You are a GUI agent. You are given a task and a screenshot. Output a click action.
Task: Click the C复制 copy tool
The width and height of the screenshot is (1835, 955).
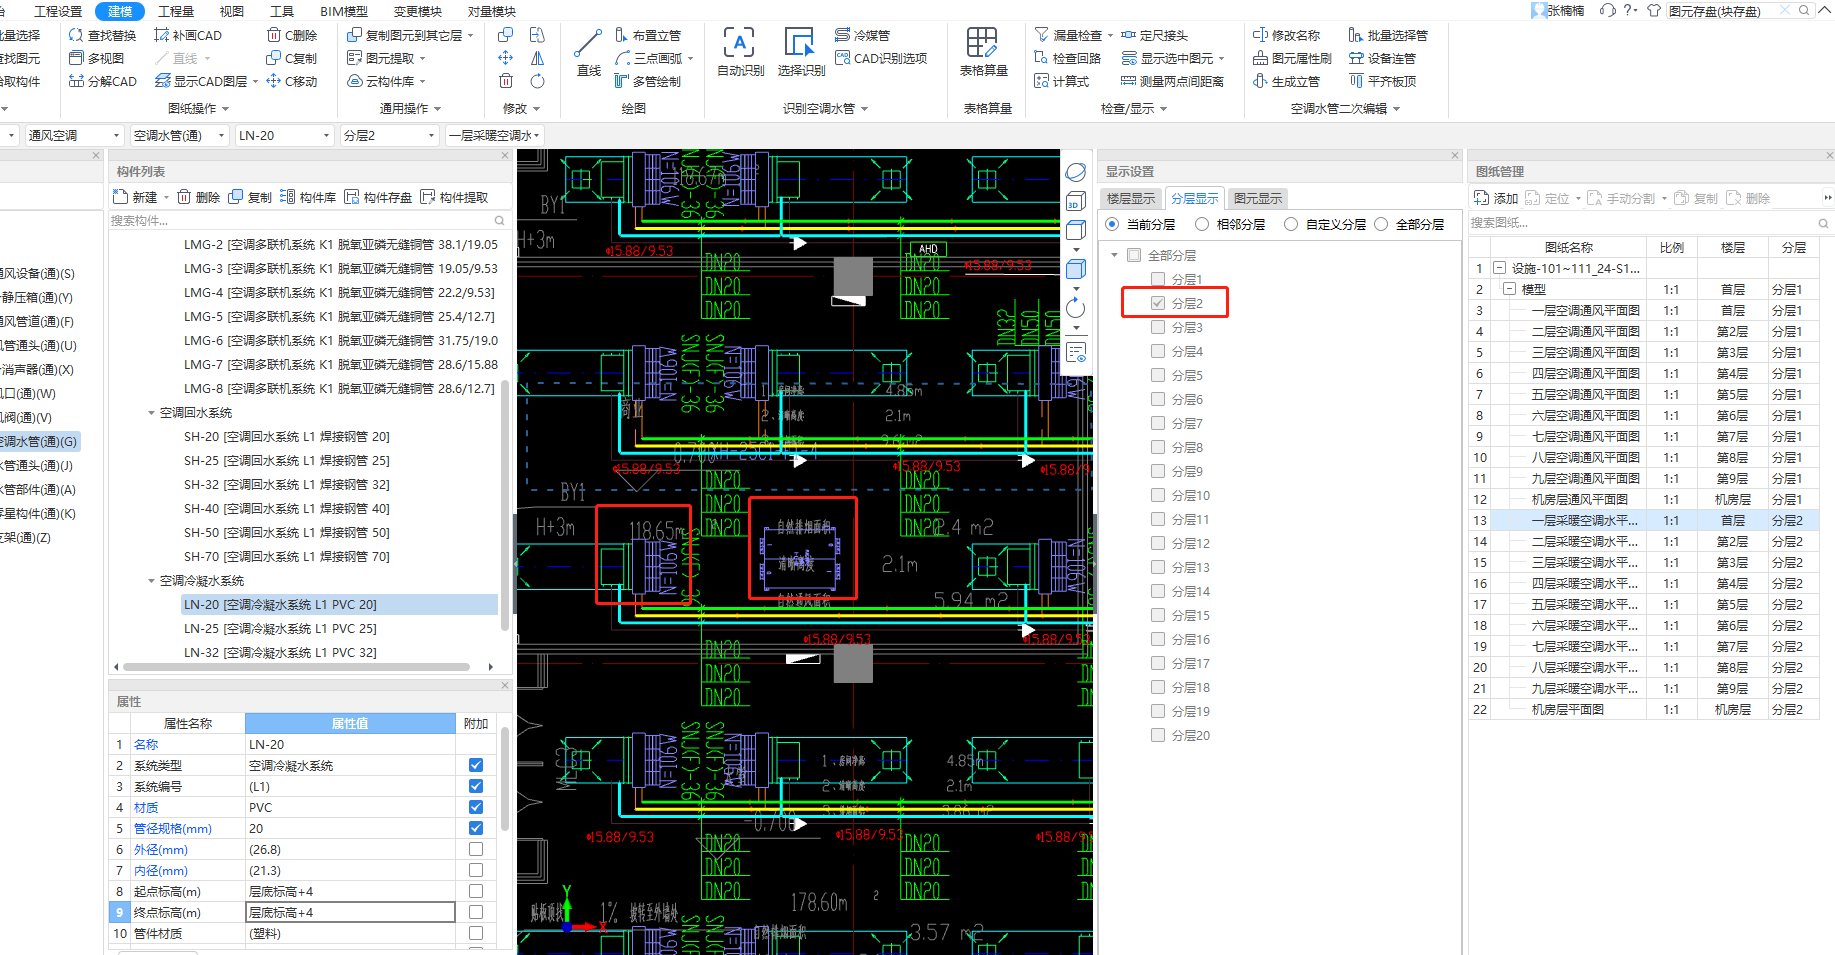click(x=292, y=58)
